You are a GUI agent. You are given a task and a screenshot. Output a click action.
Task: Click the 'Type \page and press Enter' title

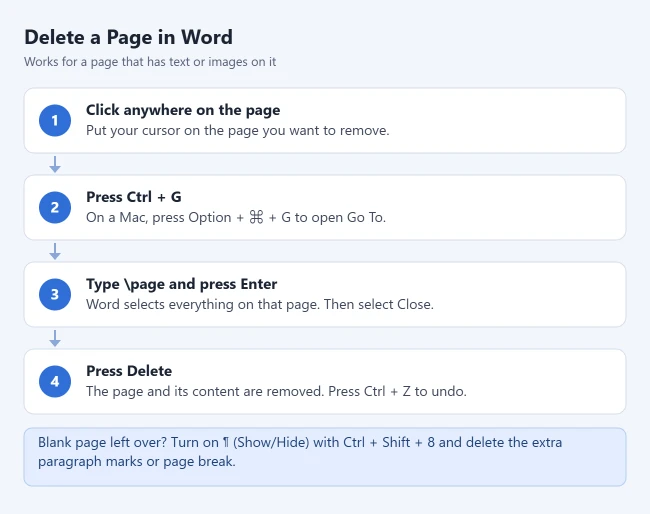182,284
